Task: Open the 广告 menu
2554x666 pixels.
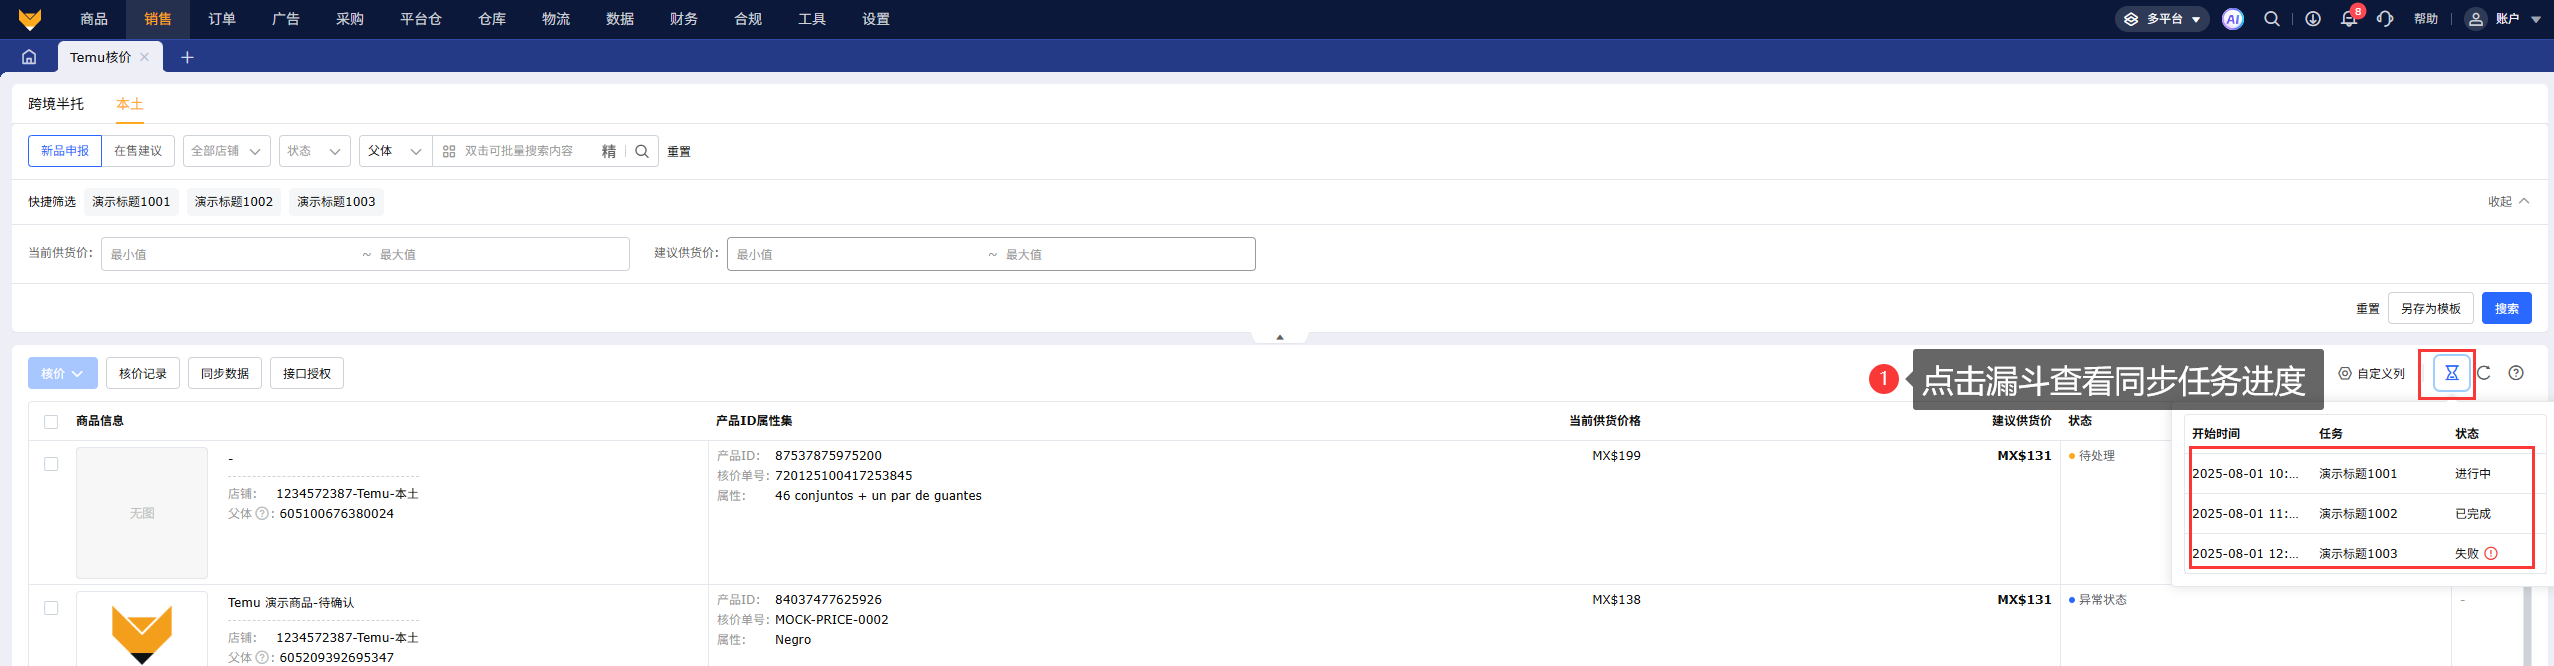Action: pos(286,19)
